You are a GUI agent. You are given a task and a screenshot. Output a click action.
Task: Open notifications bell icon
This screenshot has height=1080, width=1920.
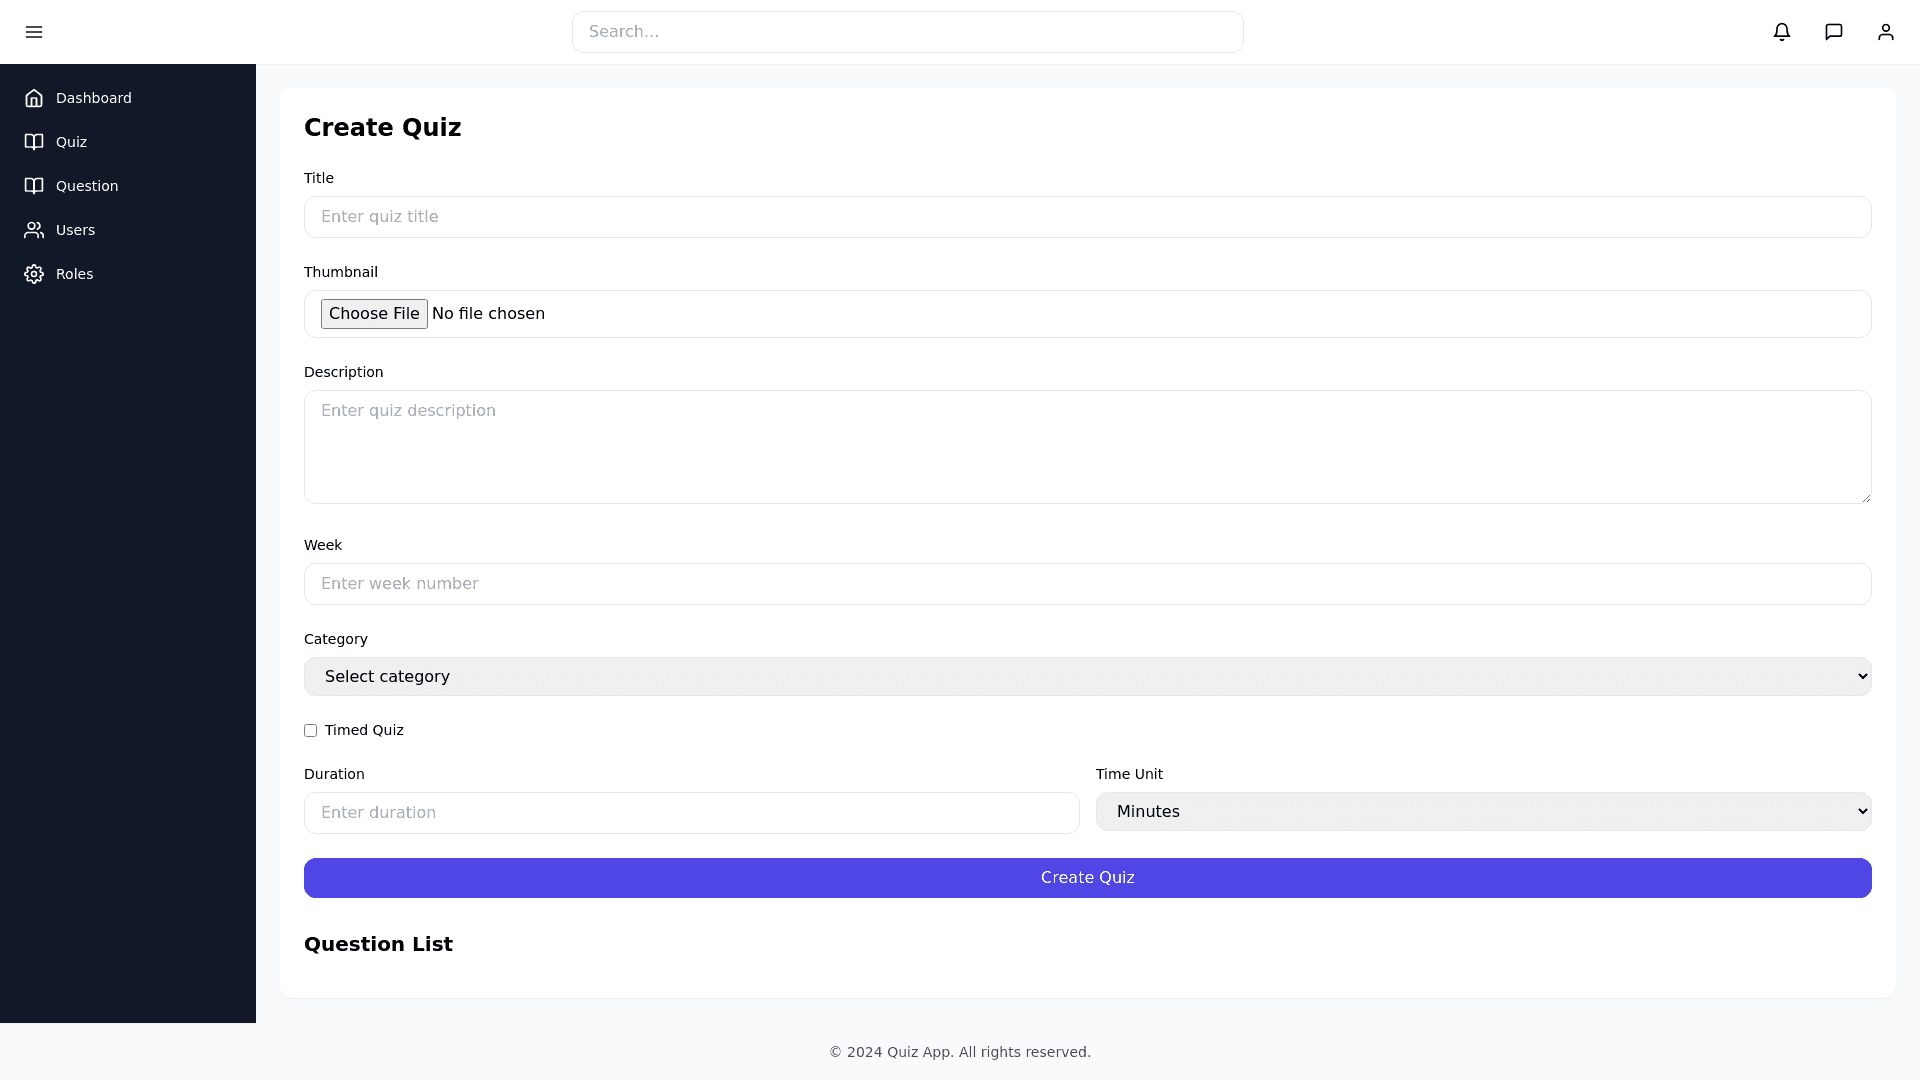coord(1782,32)
